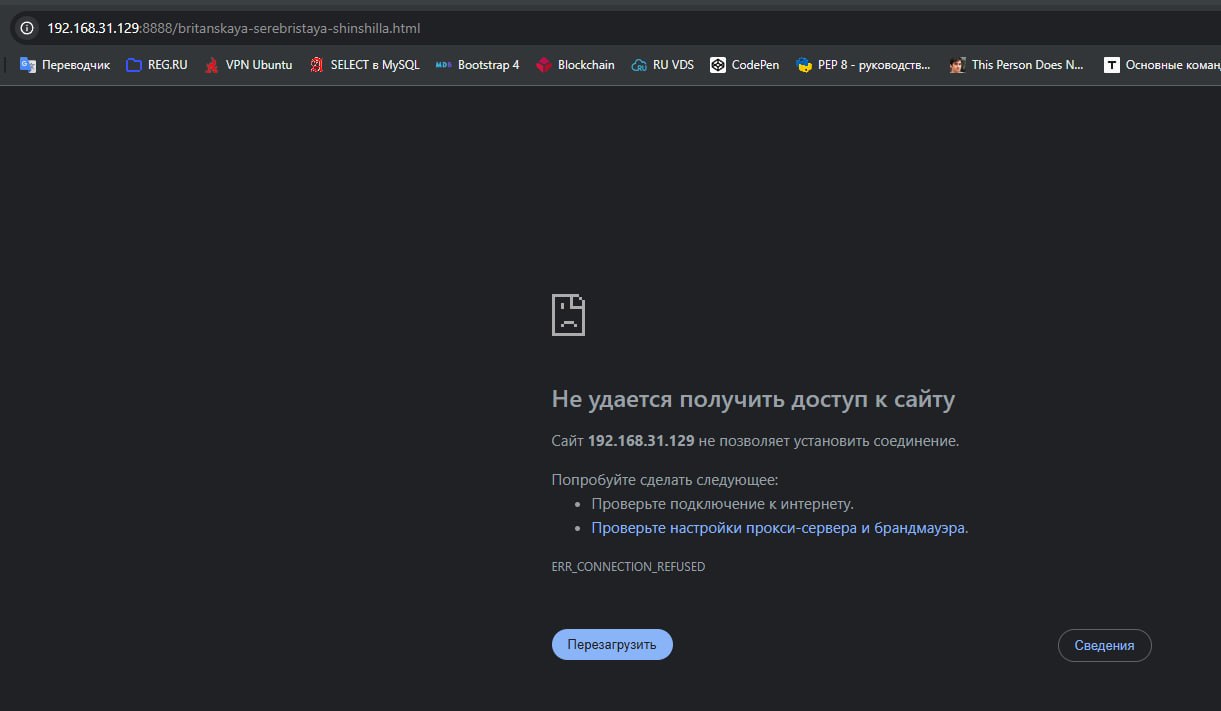
Task: Open the This Person Does Not Exist bookmark
Action: click(1016, 65)
